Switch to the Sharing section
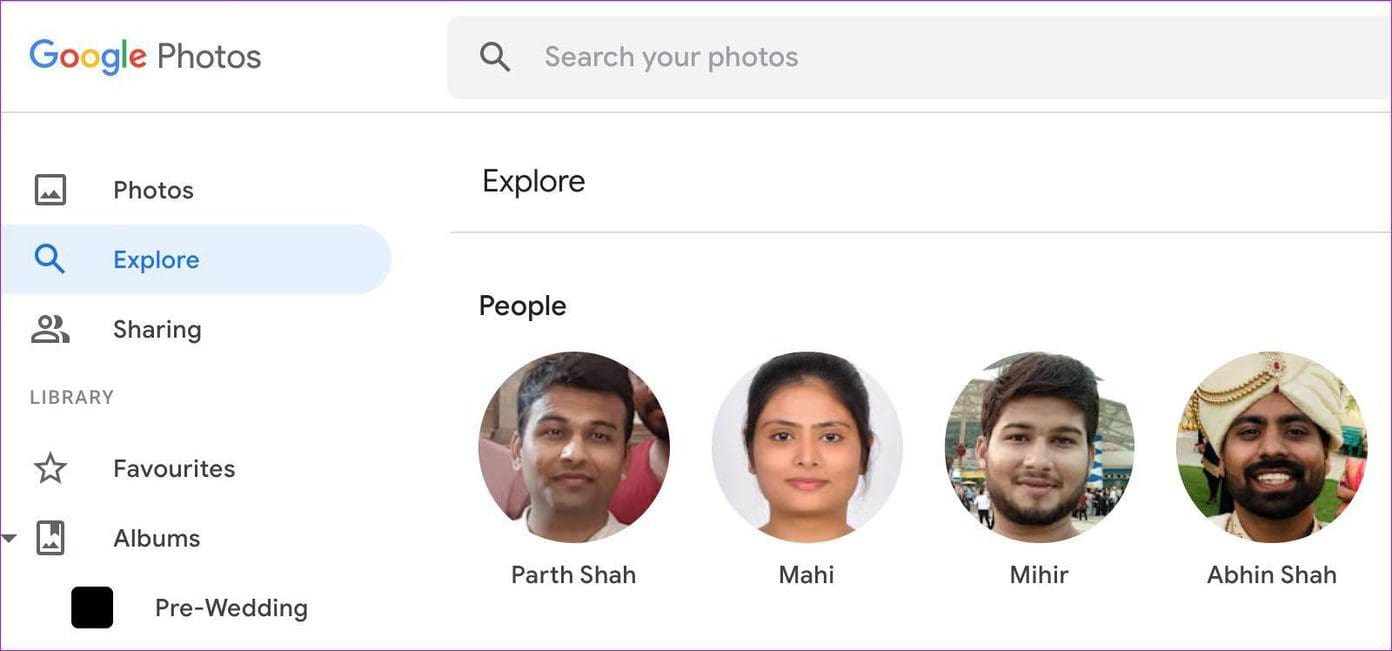The width and height of the screenshot is (1392, 651). [x=157, y=329]
